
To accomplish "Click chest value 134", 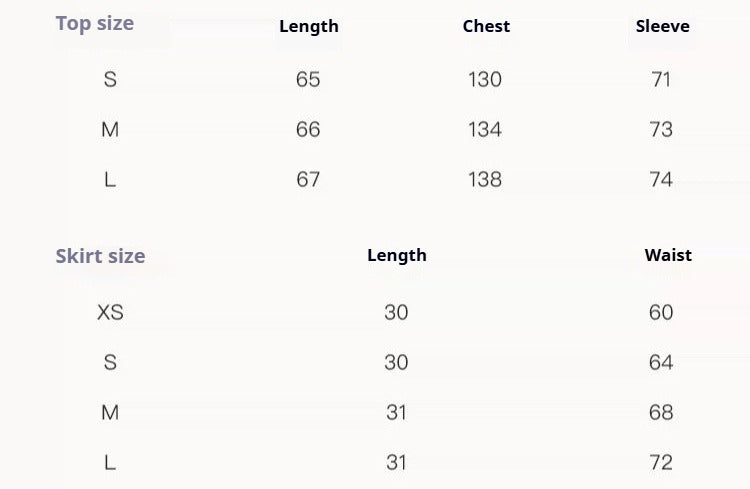I will 485,130.
